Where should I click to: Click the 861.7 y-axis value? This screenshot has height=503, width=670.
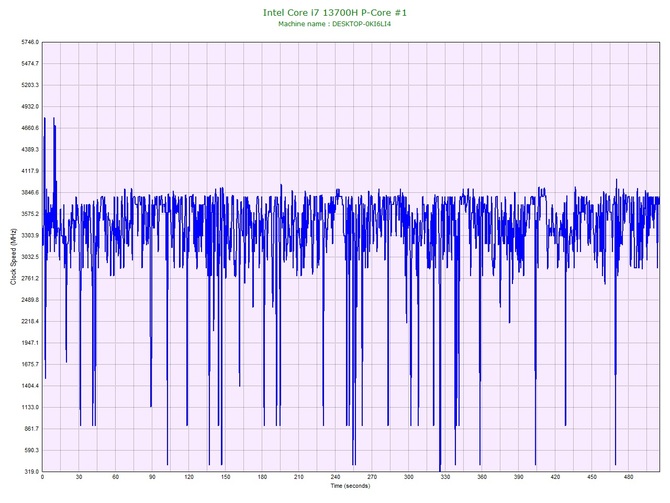click(31, 429)
